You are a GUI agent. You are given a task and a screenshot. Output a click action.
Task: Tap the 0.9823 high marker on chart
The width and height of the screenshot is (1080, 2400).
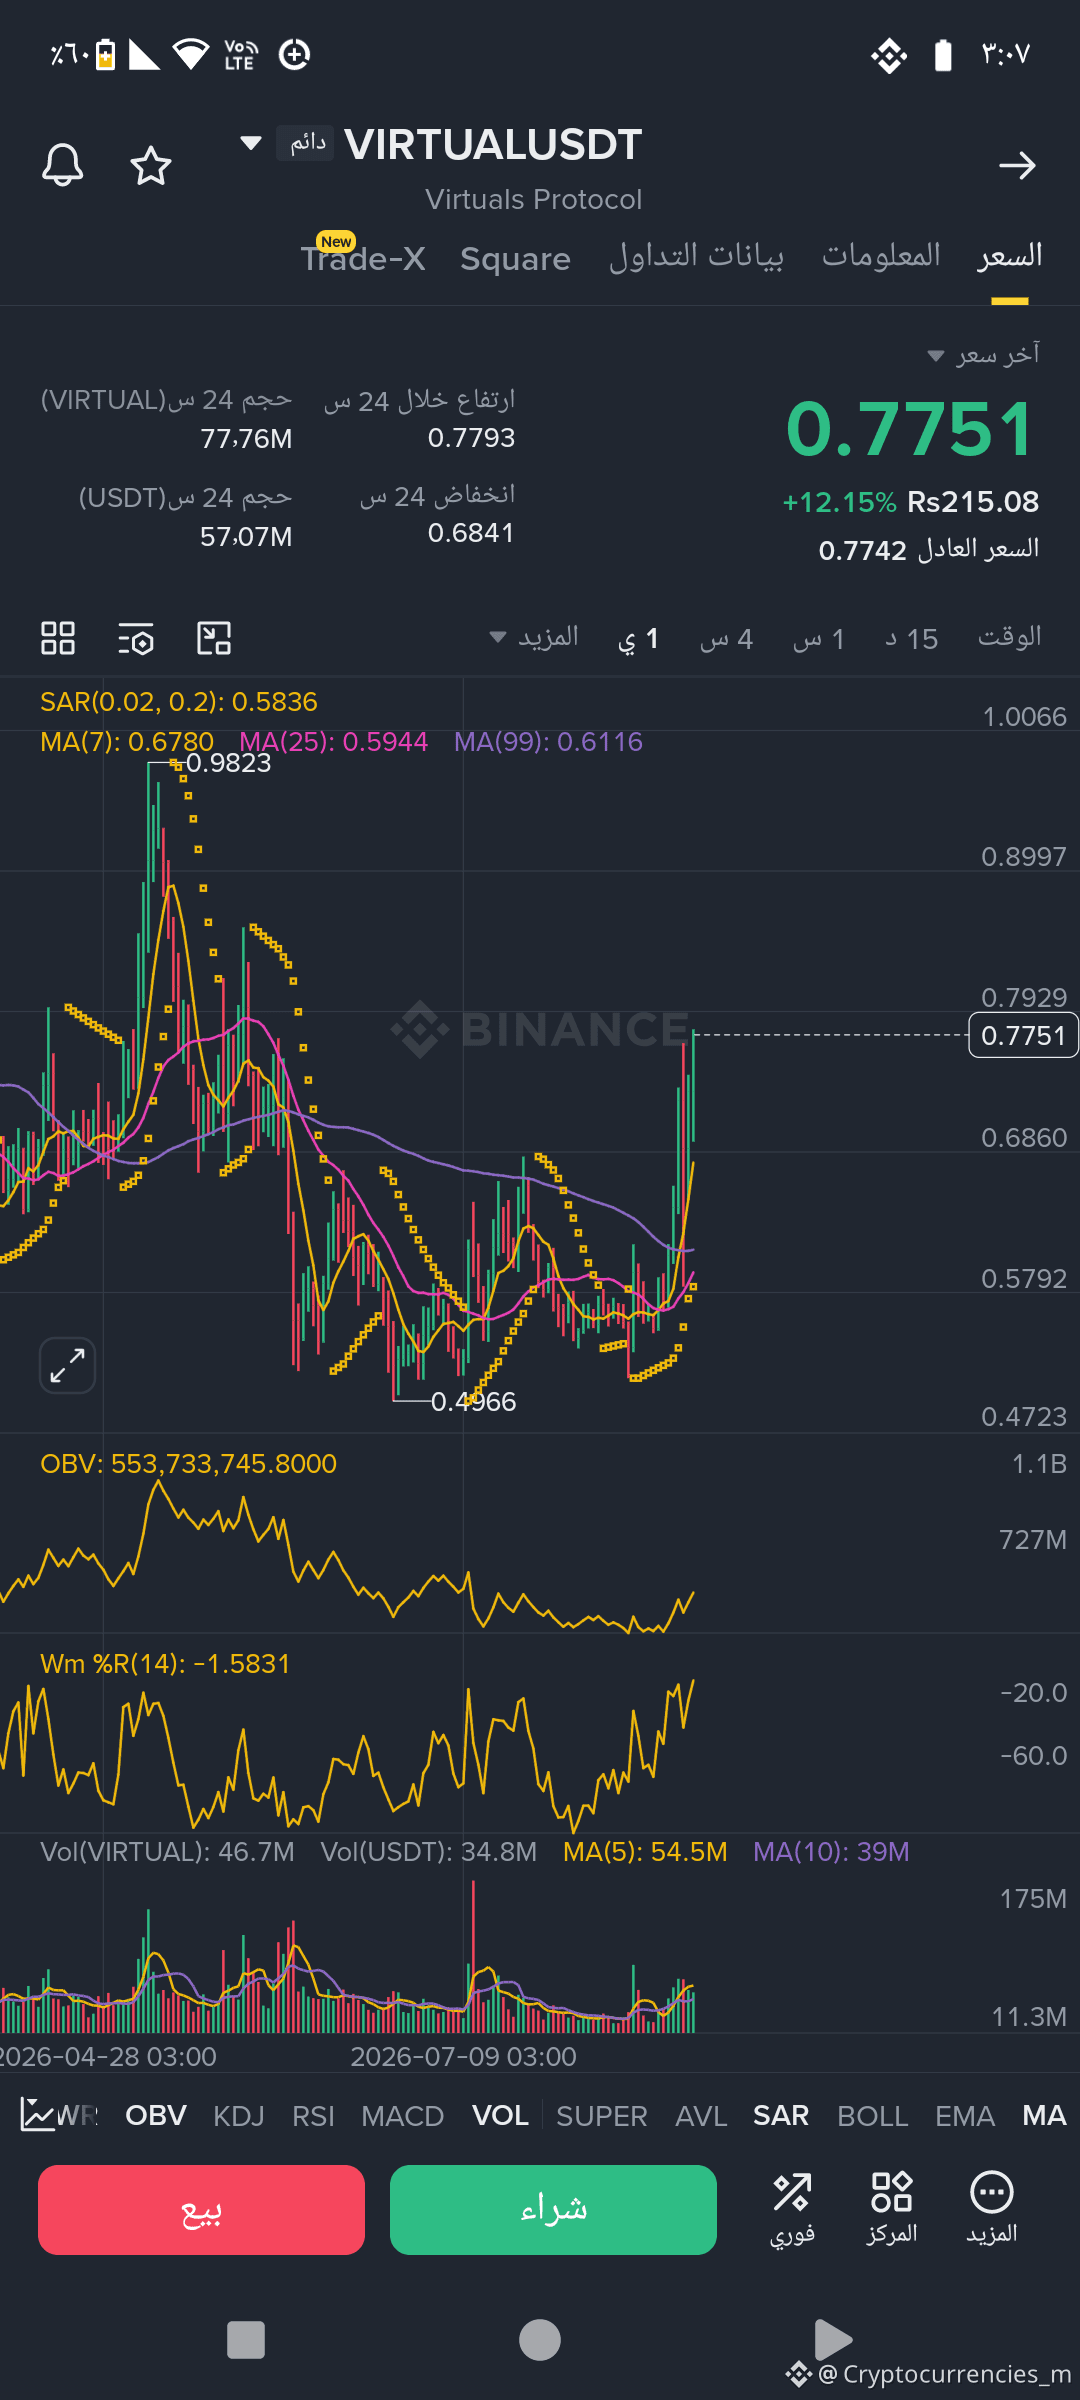click(228, 763)
